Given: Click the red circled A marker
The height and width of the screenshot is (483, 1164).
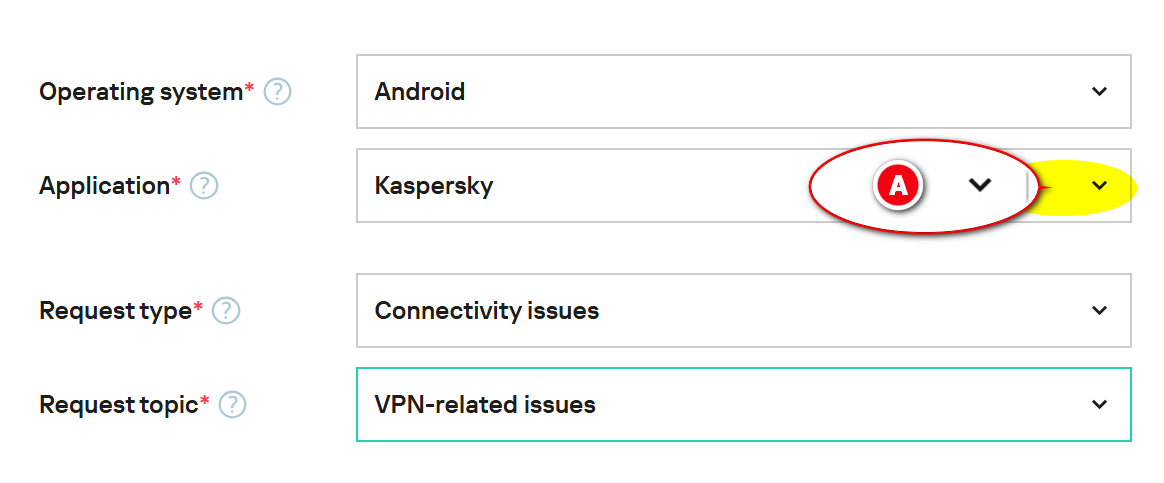Looking at the screenshot, I should tap(897, 186).
